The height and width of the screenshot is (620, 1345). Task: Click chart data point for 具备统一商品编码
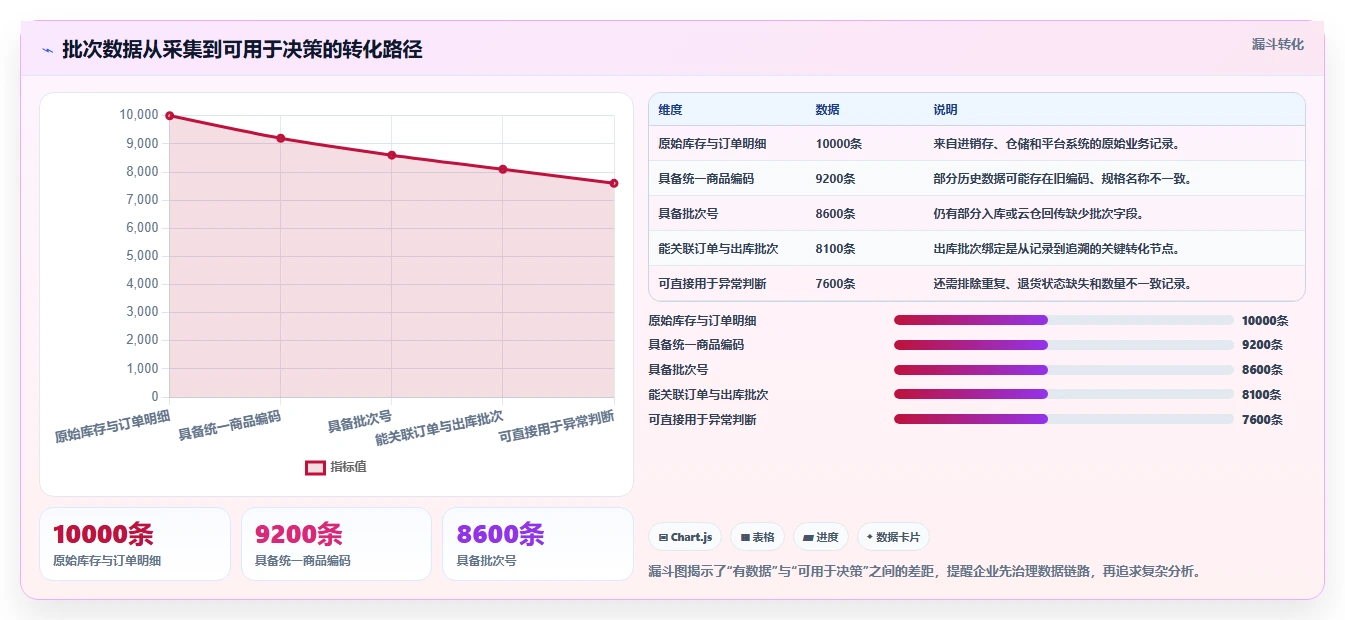coord(280,138)
